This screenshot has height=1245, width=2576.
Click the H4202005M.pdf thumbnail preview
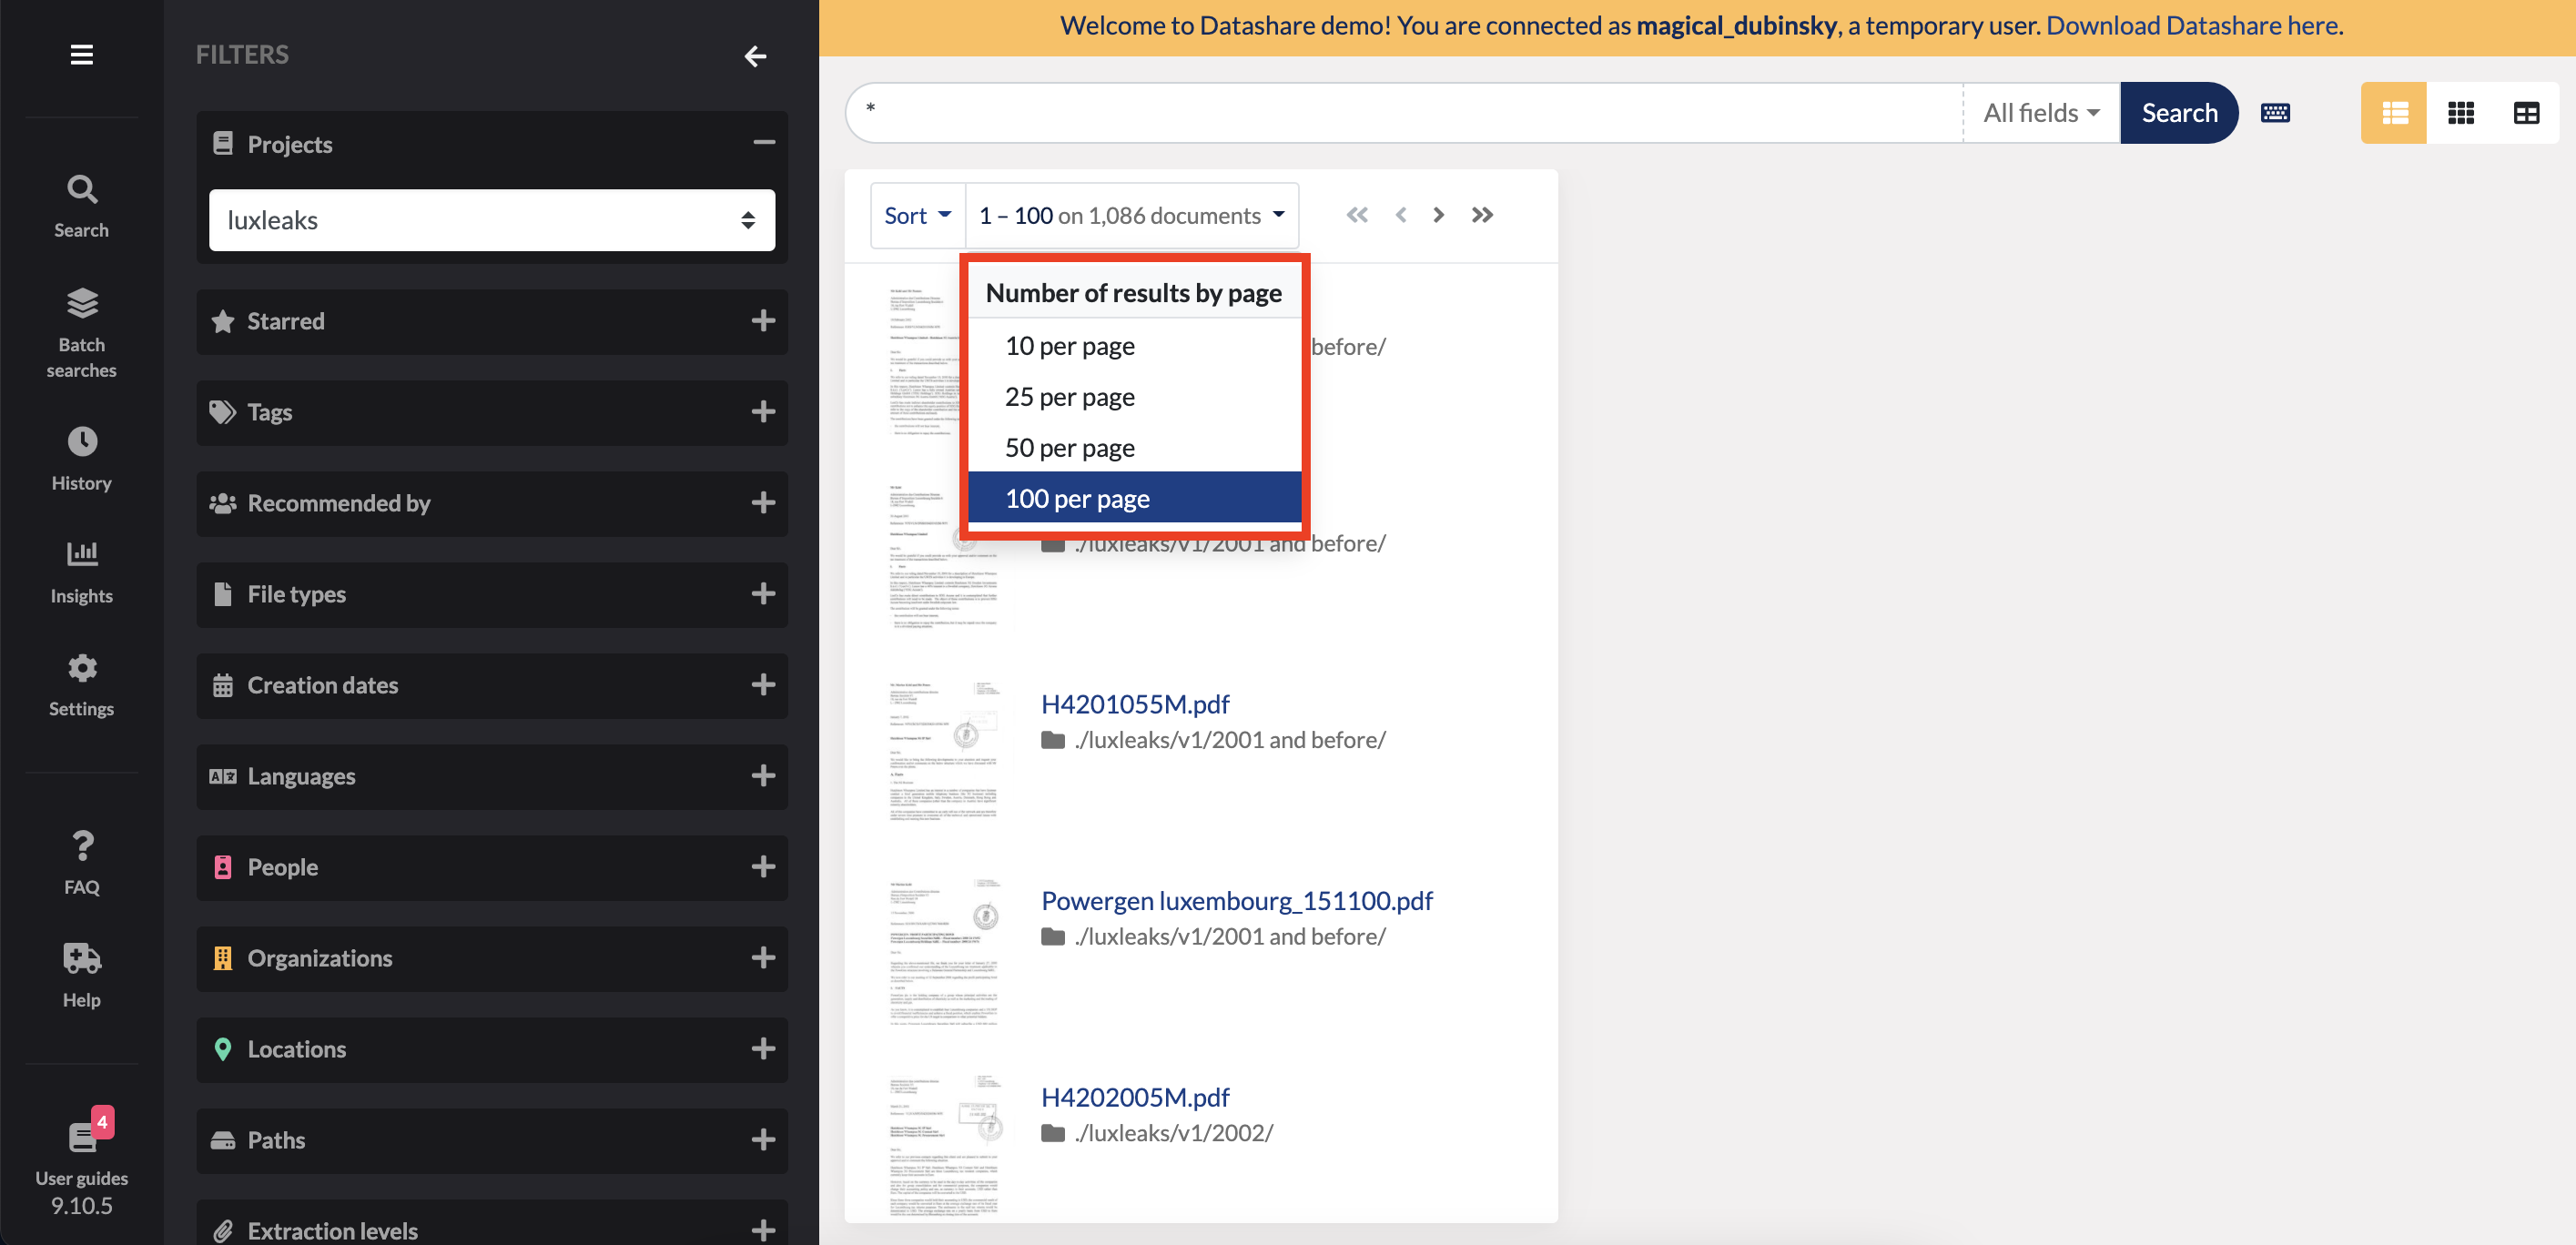click(944, 1145)
